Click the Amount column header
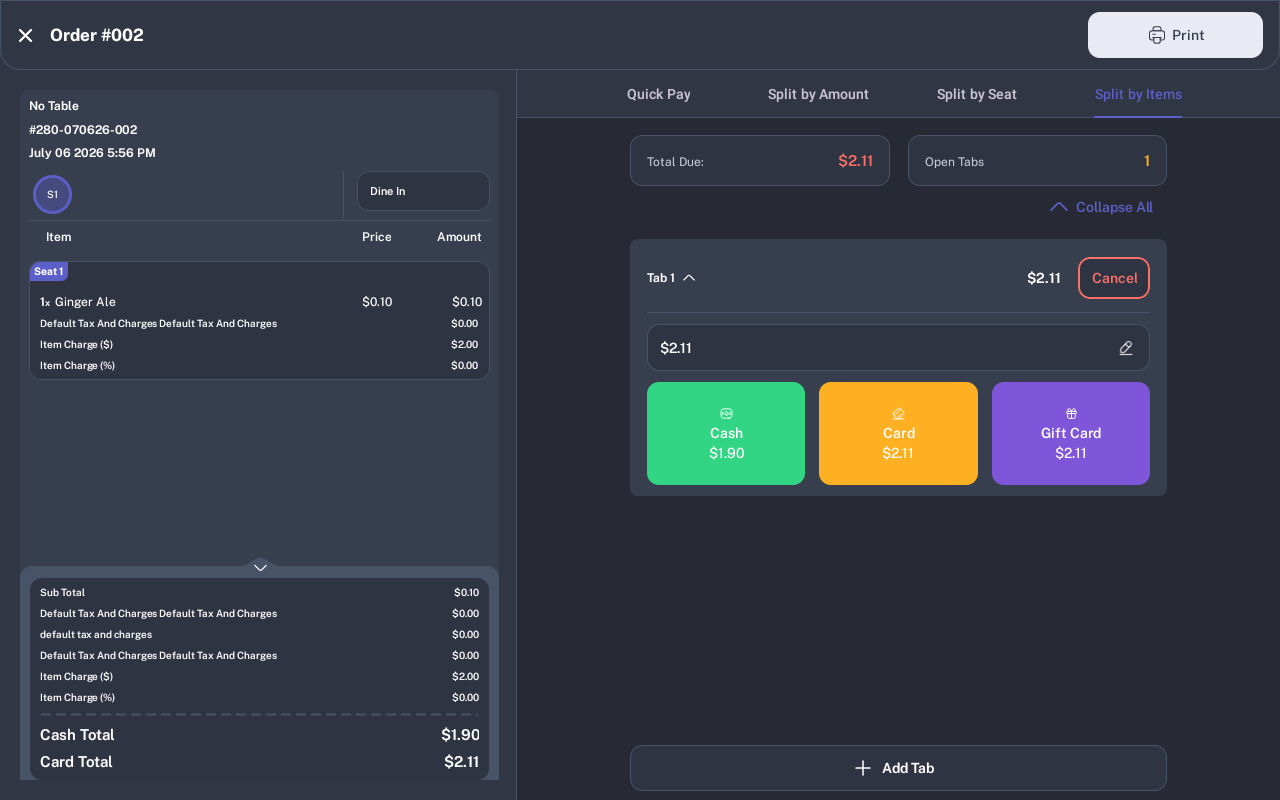This screenshot has width=1280, height=800. 459,237
